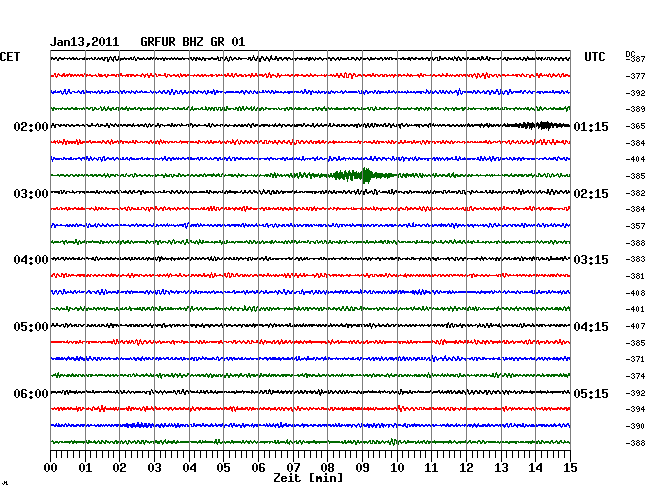Click the Zeit [min] axis title

(x=308, y=478)
